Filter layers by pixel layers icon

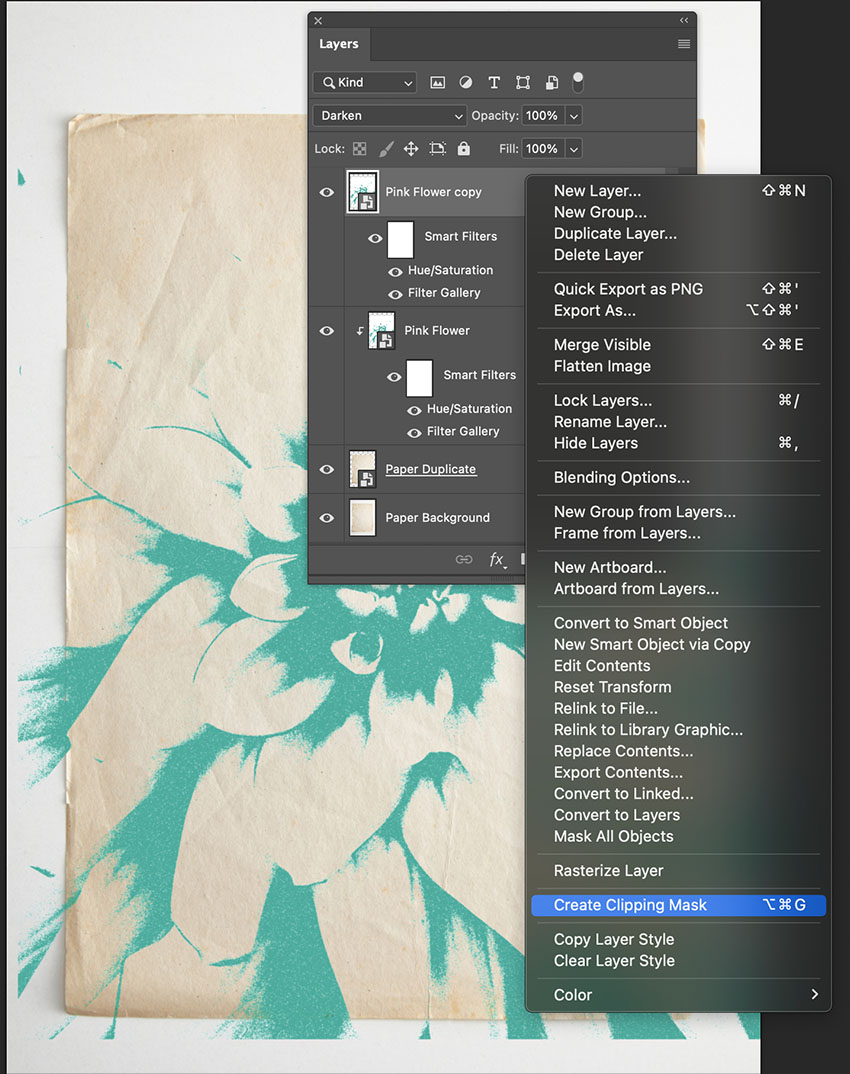437,82
